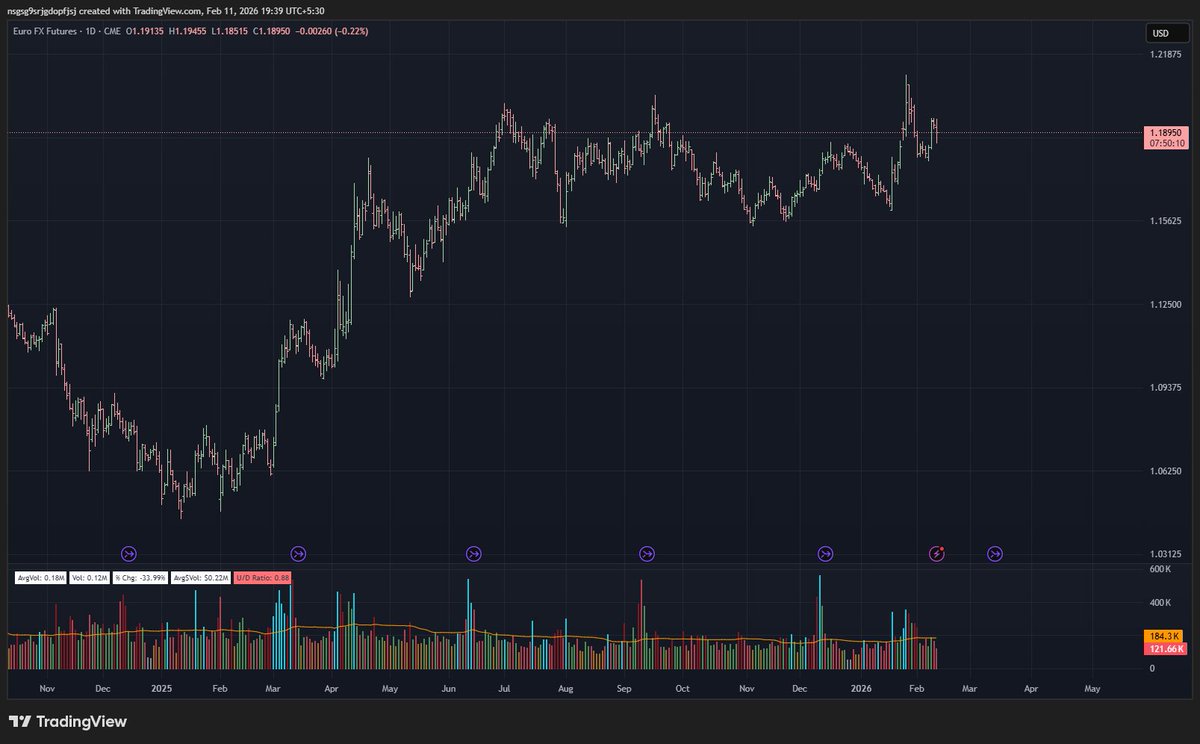Screen dimensions: 1200x744
Task: Click the open value O1.19135
Action: coord(144,33)
